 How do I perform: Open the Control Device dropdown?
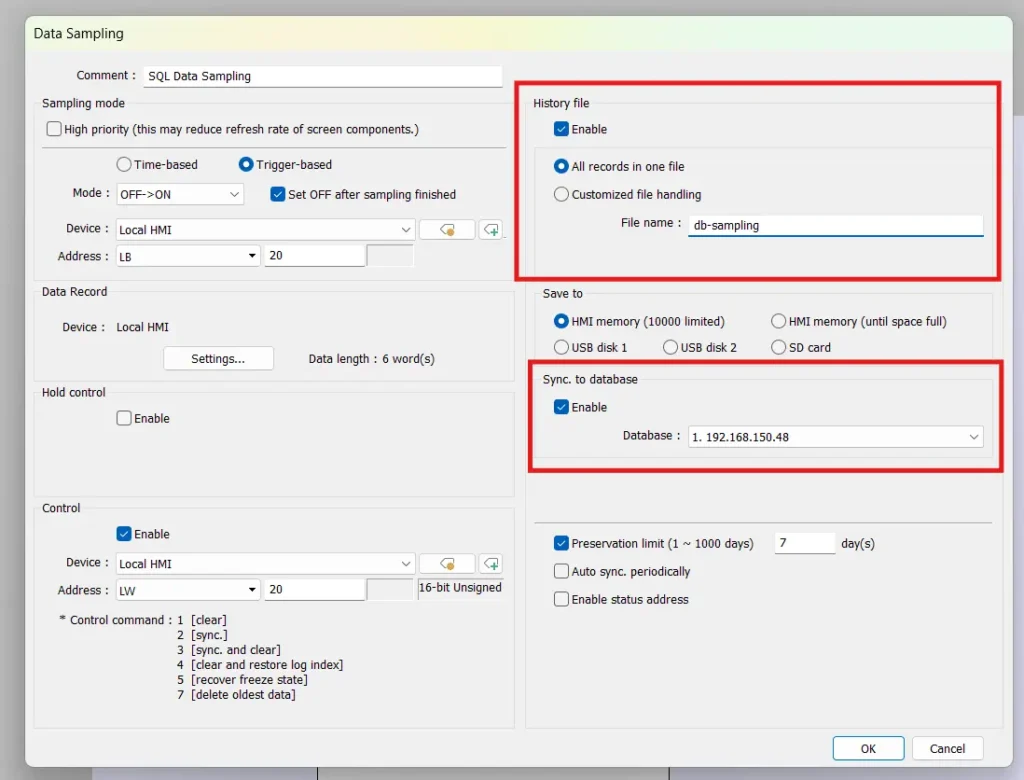[405, 563]
